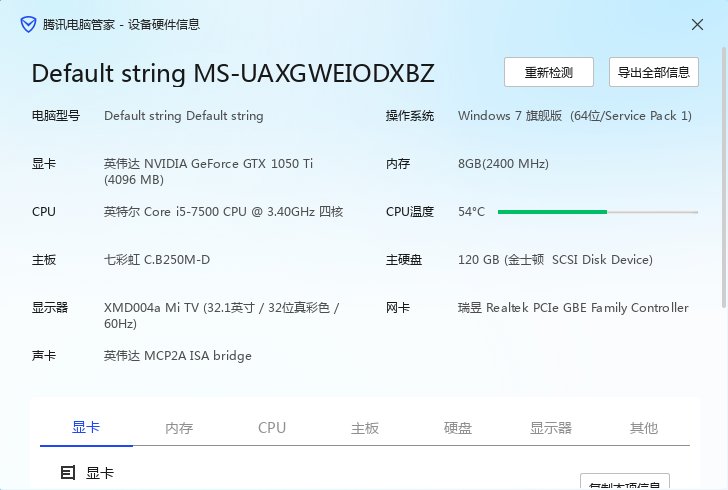Image resolution: width=728 pixels, height=490 pixels.
Task: Select the CPU tab
Action: click(272, 428)
